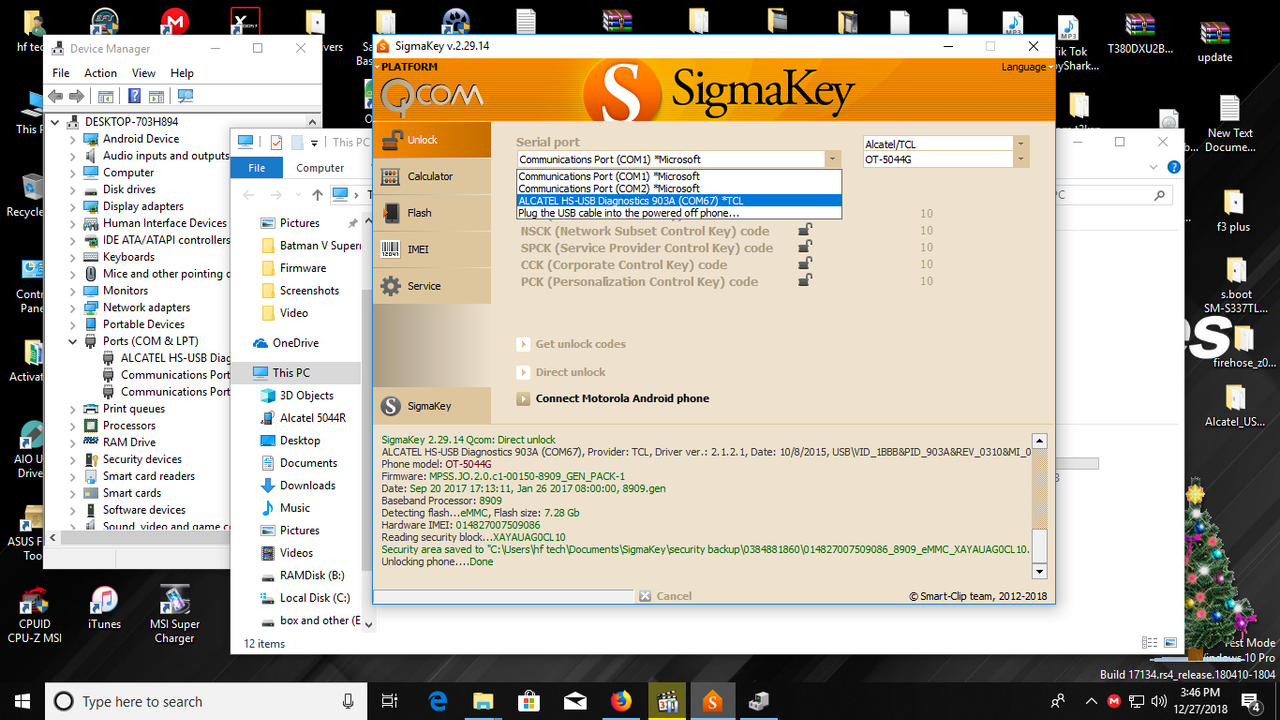Image resolution: width=1280 pixels, height=720 pixels.
Task: Open the File tab in File Explorer
Action: click(257, 168)
